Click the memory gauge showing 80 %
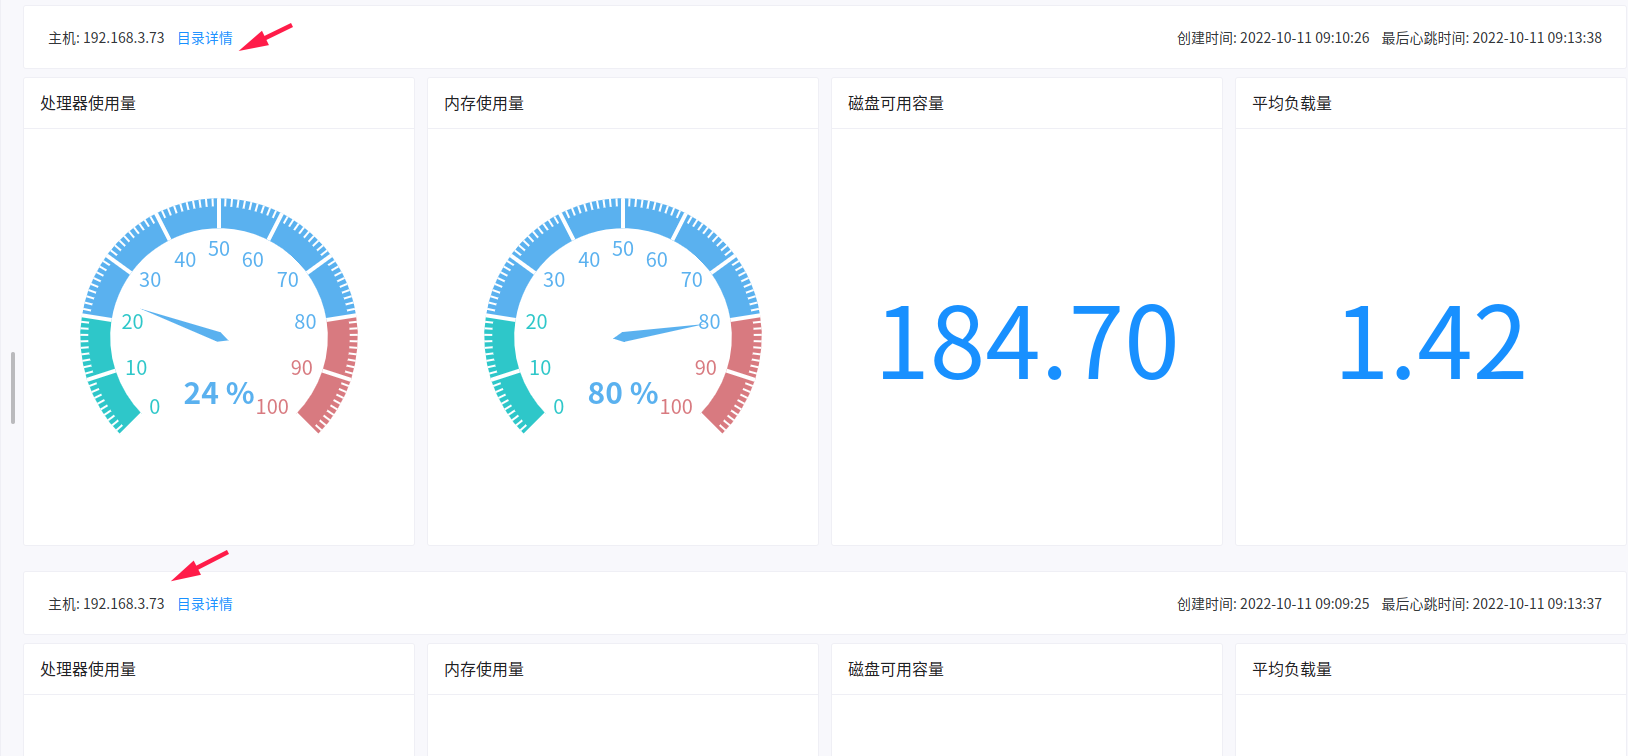The width and height of the screenshot is (1628, 756). coord(623,316)
